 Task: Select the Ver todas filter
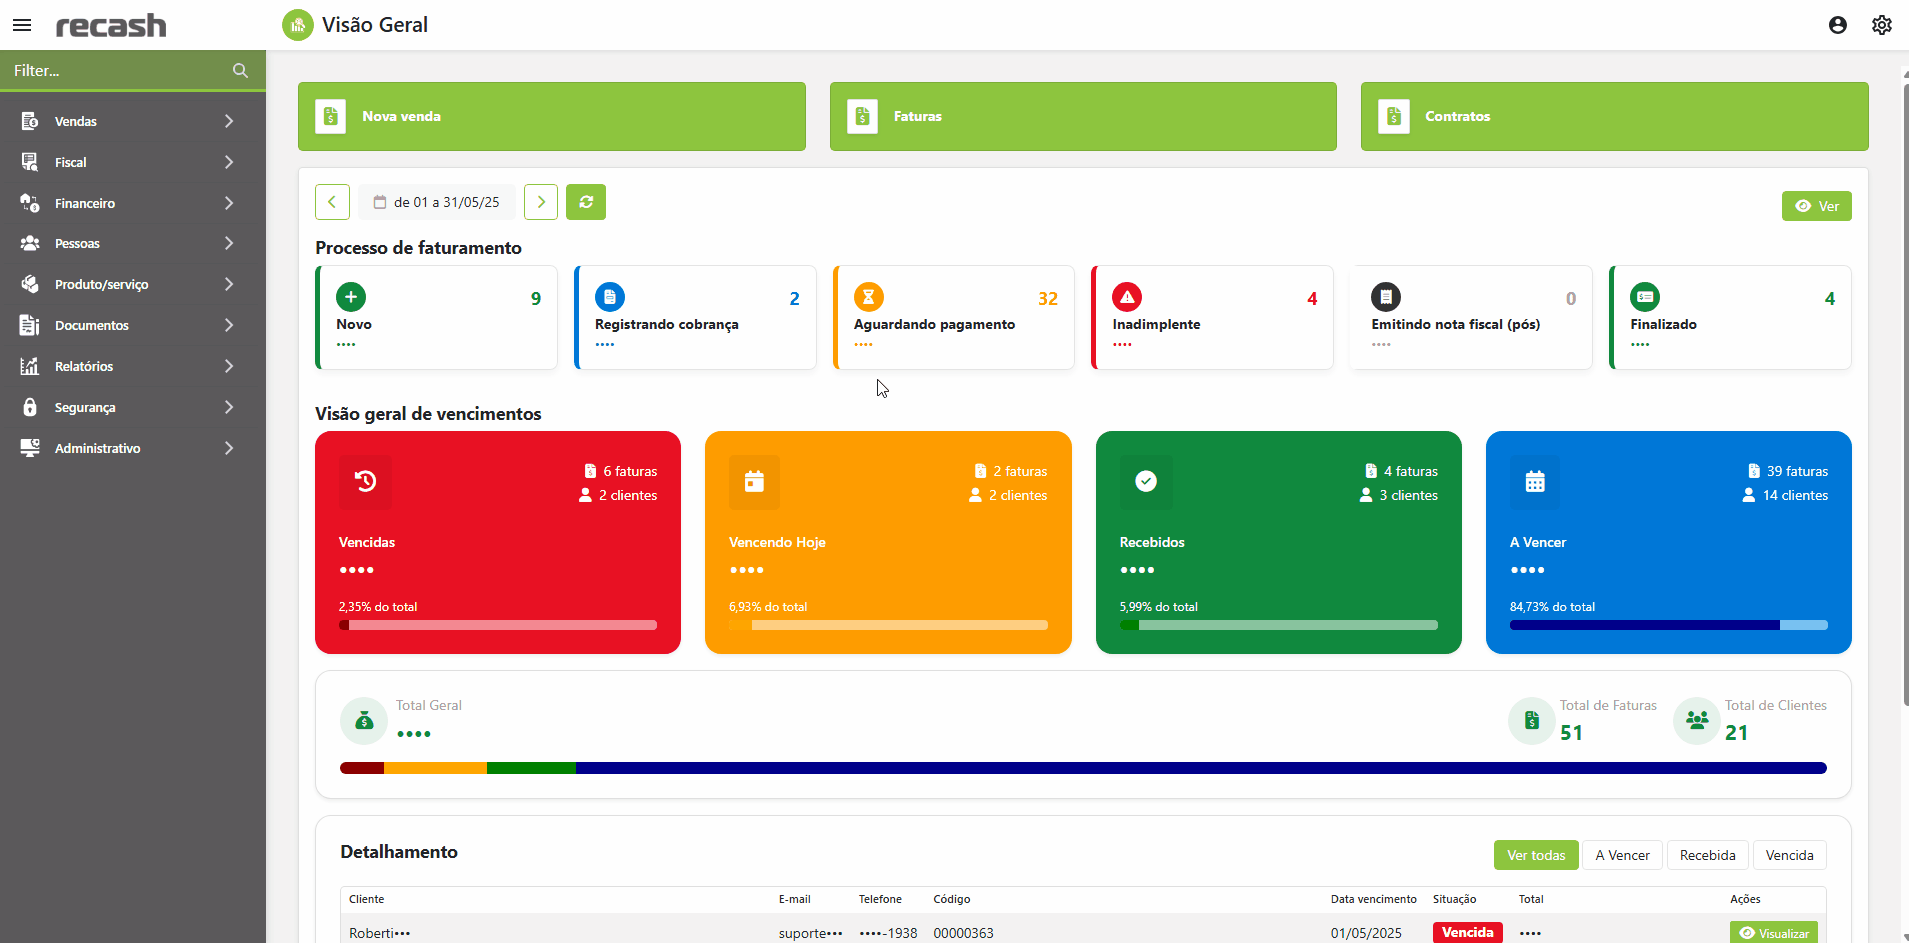[1535, 855]
